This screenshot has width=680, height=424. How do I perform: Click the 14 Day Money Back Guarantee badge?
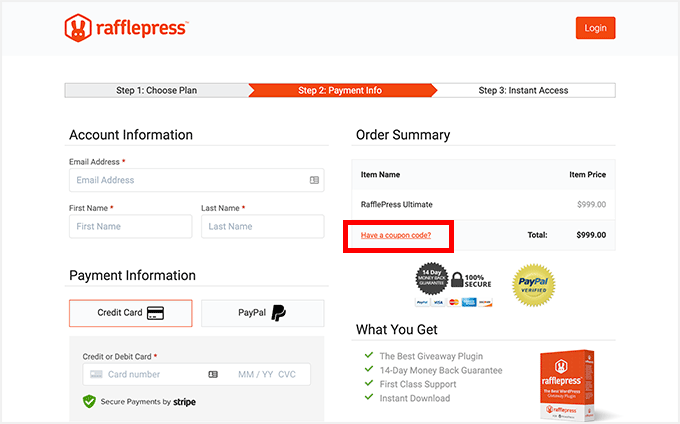429,279
